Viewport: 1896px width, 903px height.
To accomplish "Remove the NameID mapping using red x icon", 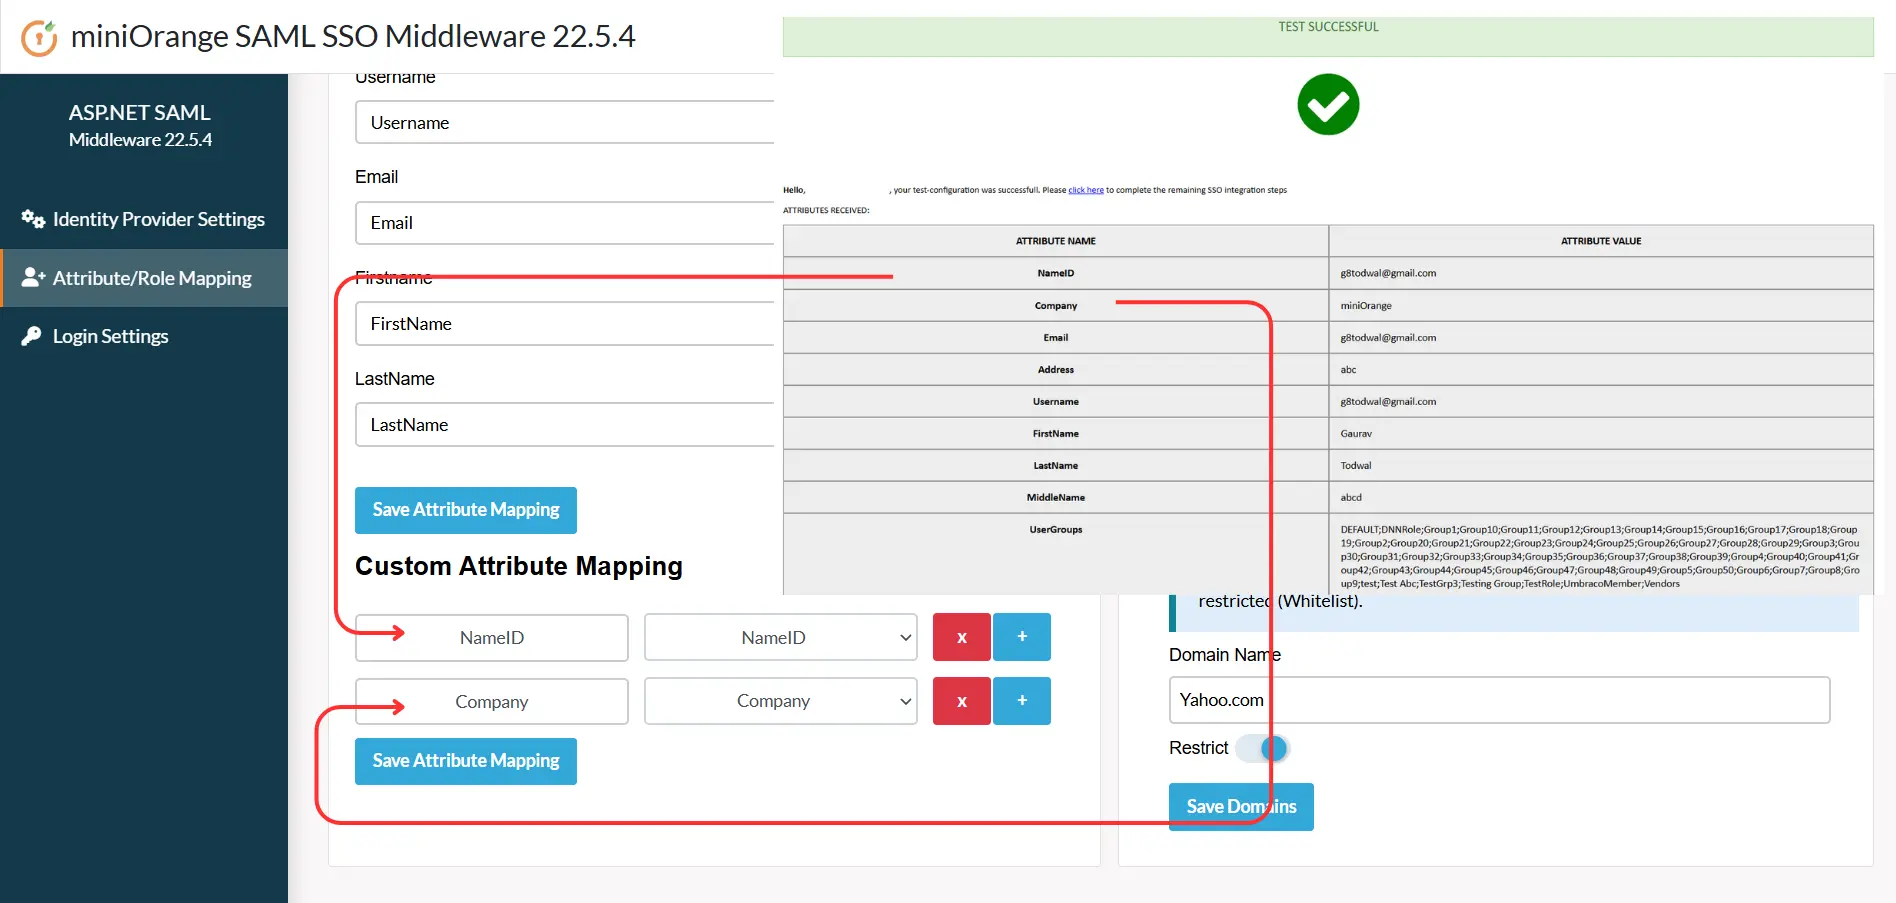I will (960, 637).
